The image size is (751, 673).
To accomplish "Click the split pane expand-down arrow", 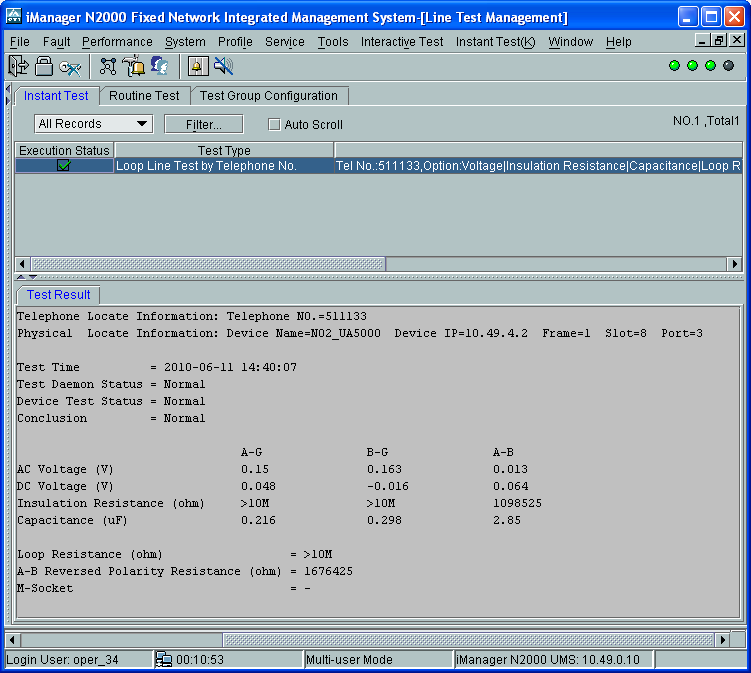I will [32, 277].
